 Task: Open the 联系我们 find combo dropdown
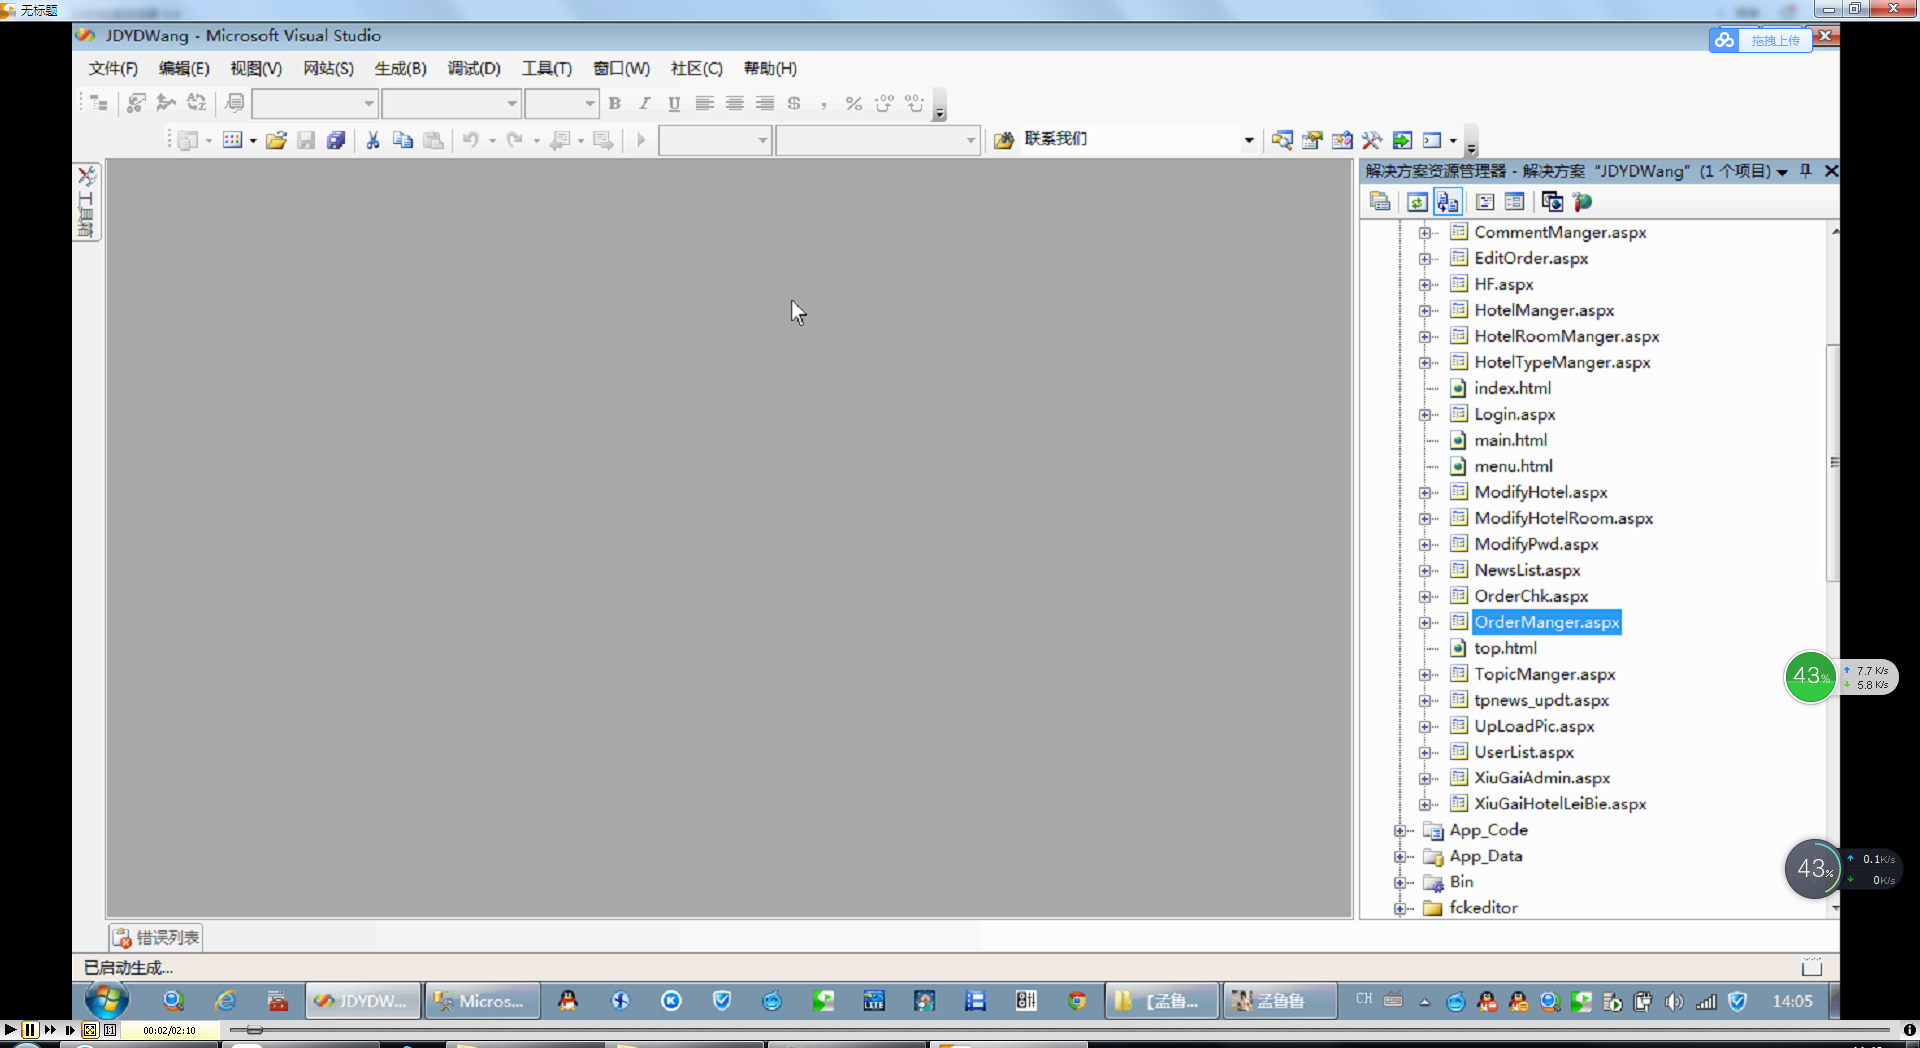1249,140
